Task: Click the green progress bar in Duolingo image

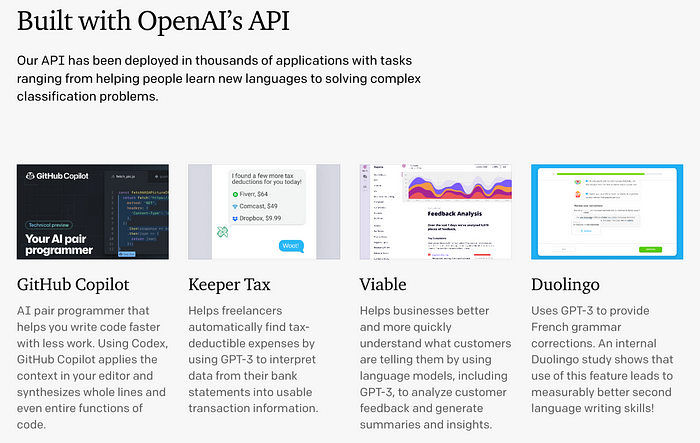Action: (601, 174)
